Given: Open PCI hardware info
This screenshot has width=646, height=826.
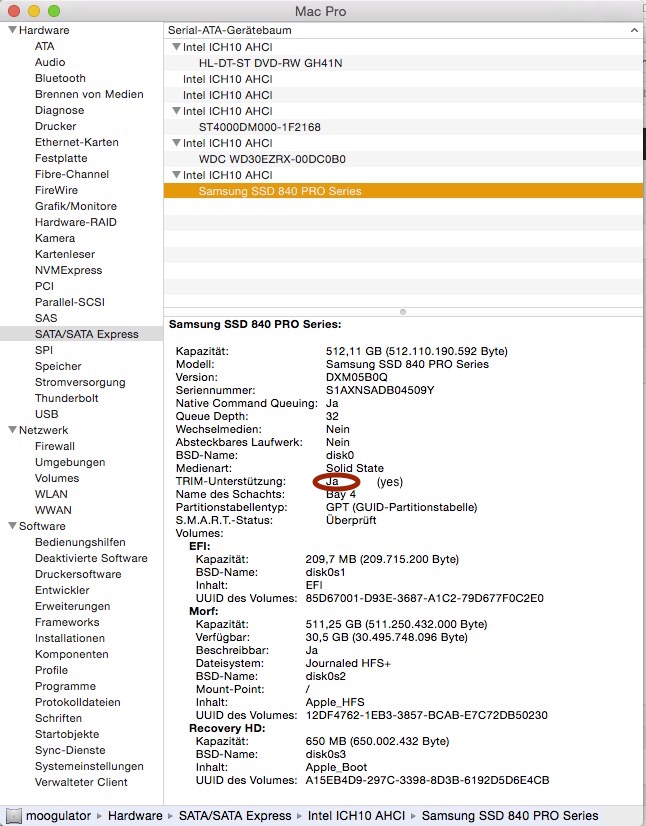Looking at the screenshot, I should 44,286.
